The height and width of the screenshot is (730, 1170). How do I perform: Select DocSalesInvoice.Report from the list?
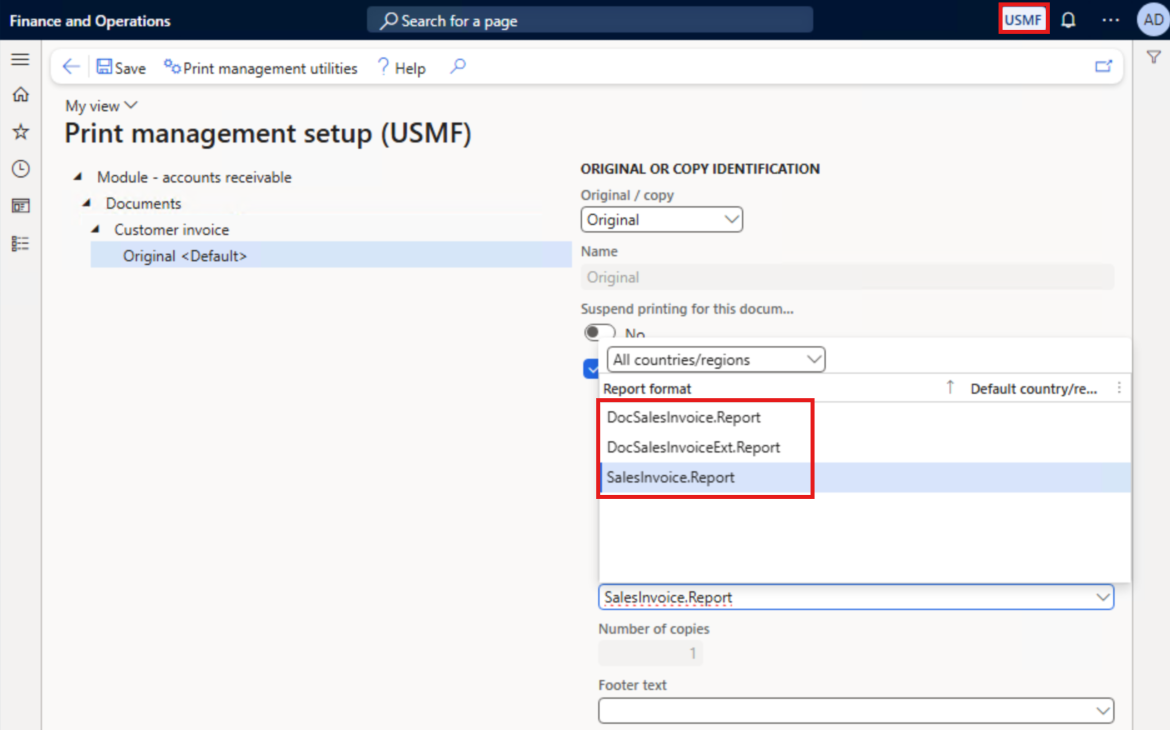(683, 417)
